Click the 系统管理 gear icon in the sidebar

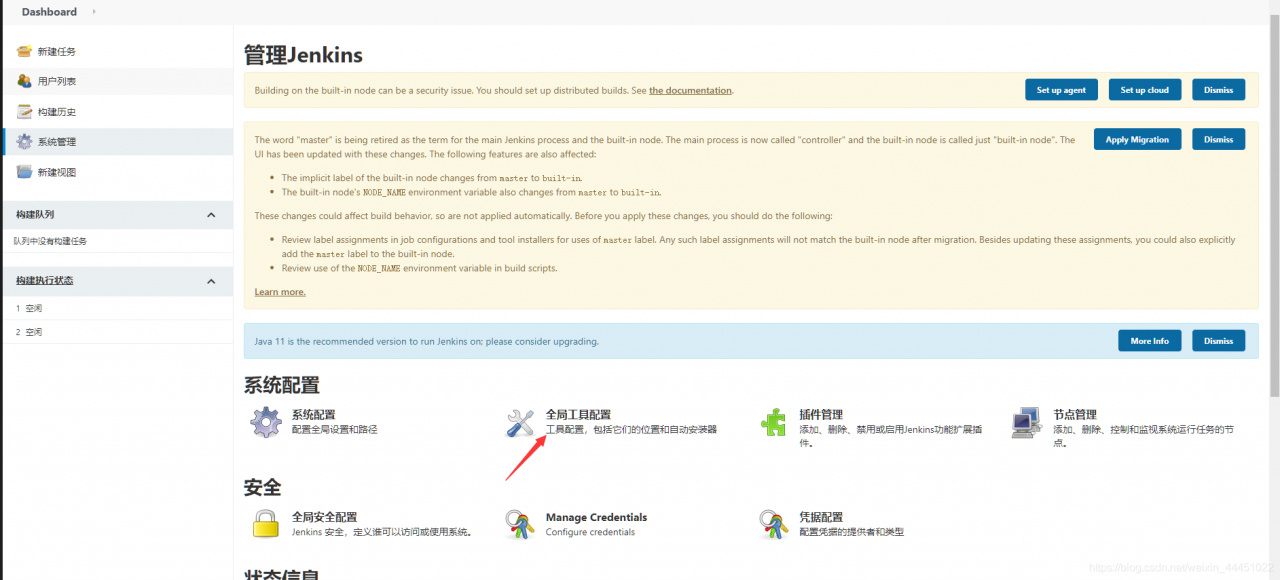click(24, 141)
